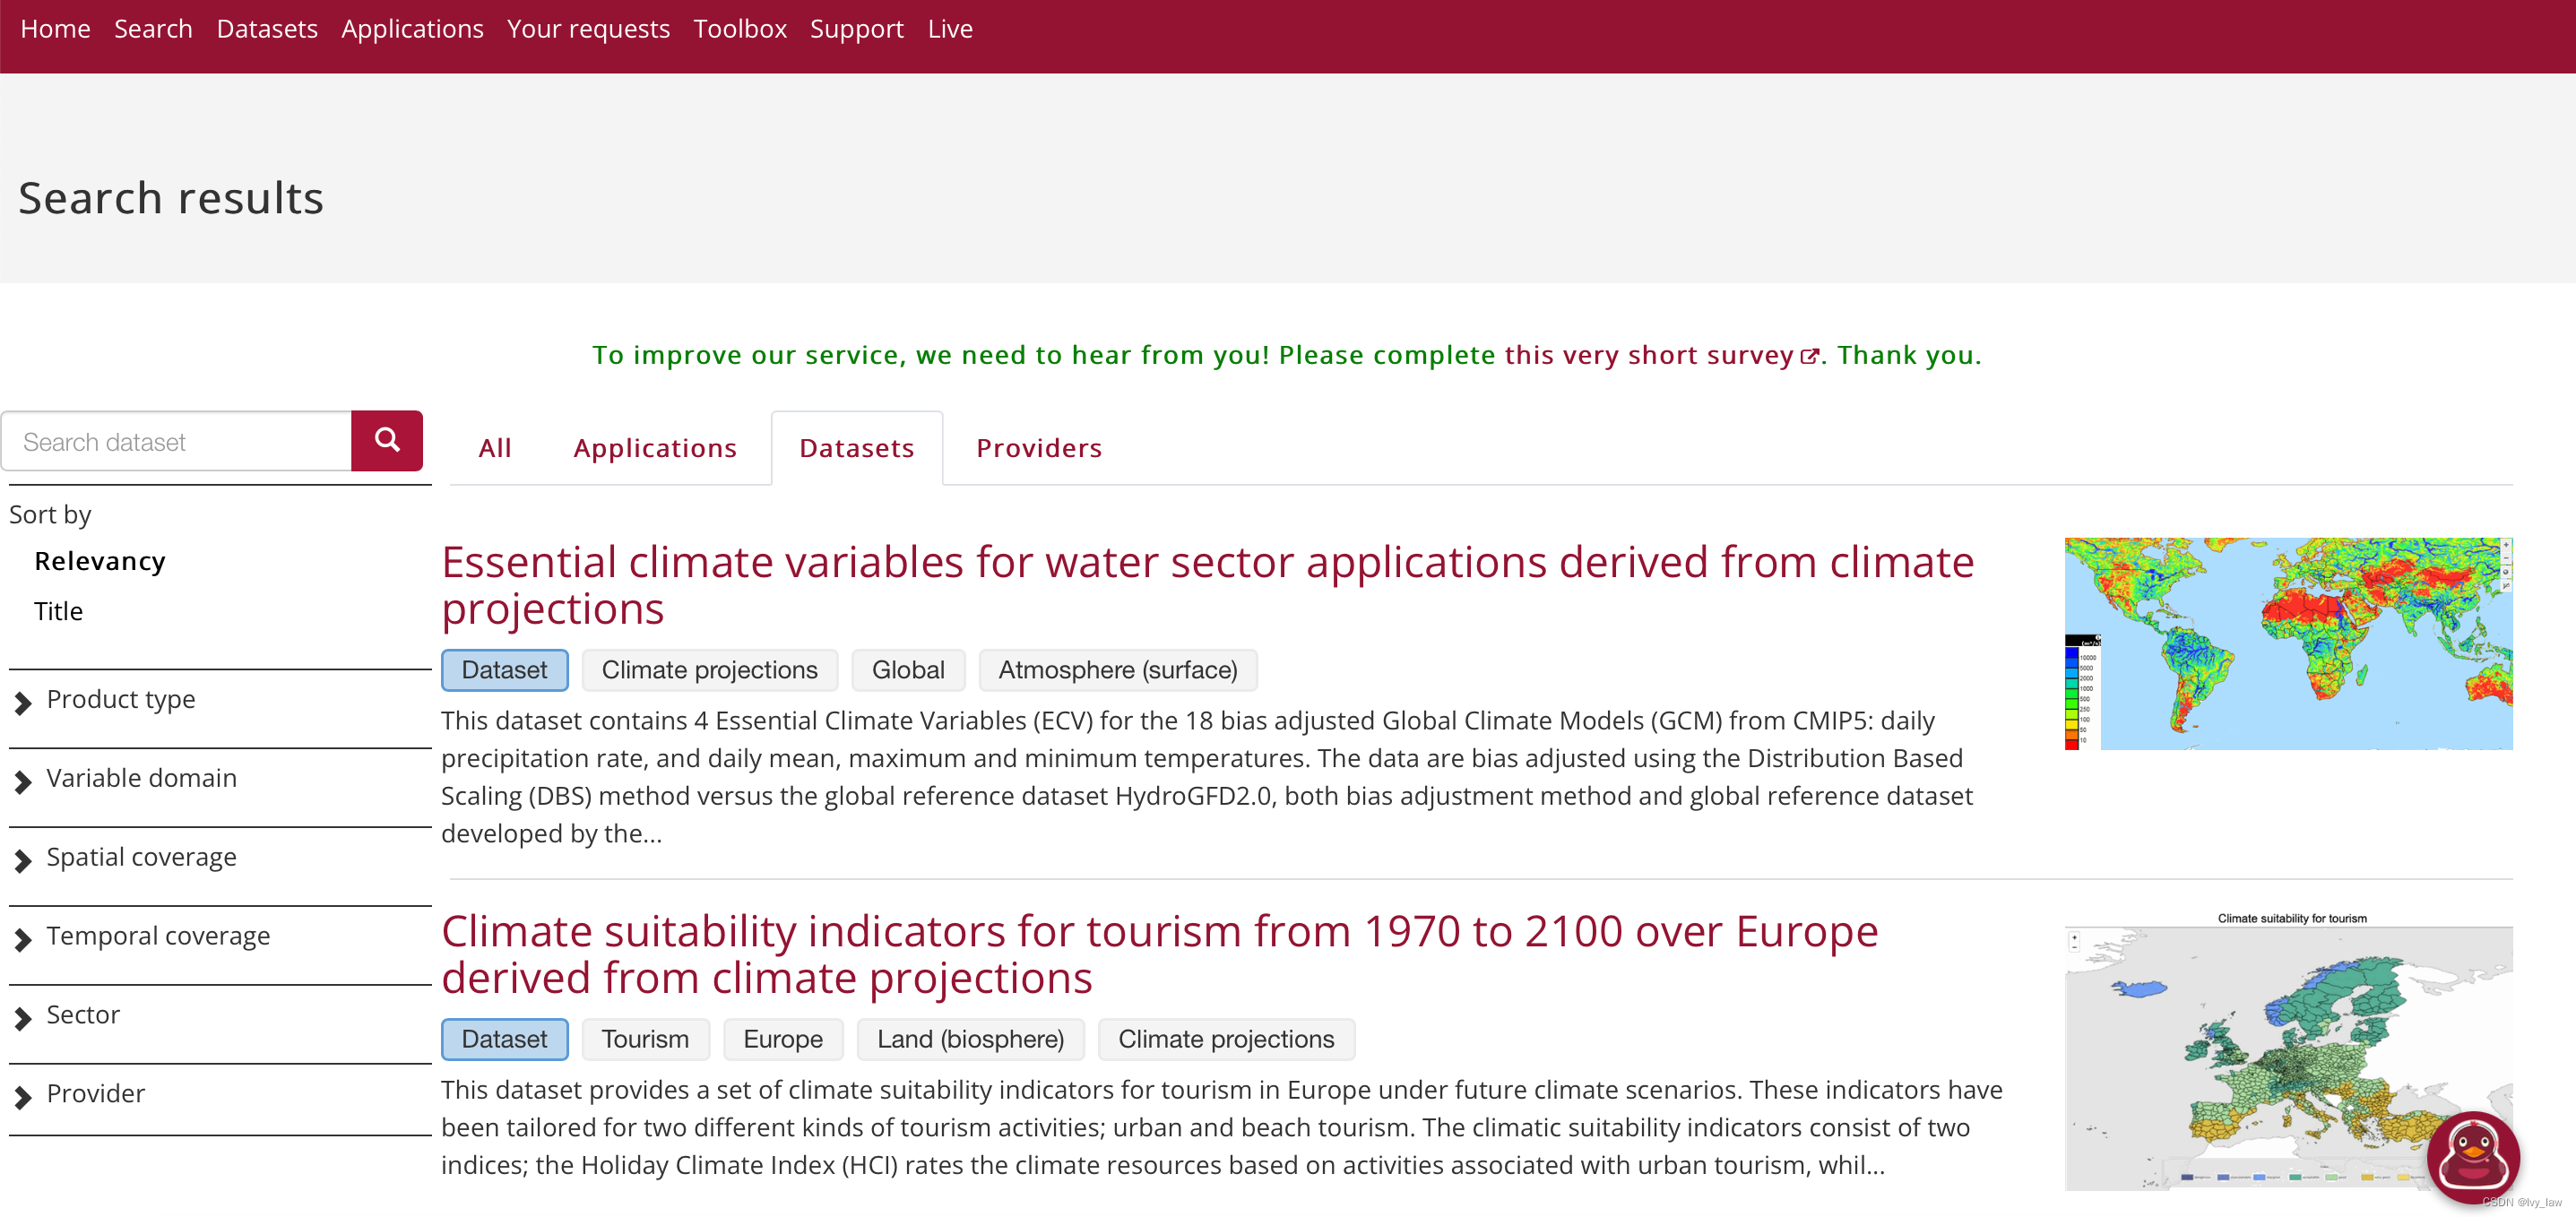
Task: Click the Climate projections tag button
Action: (708, 670)
